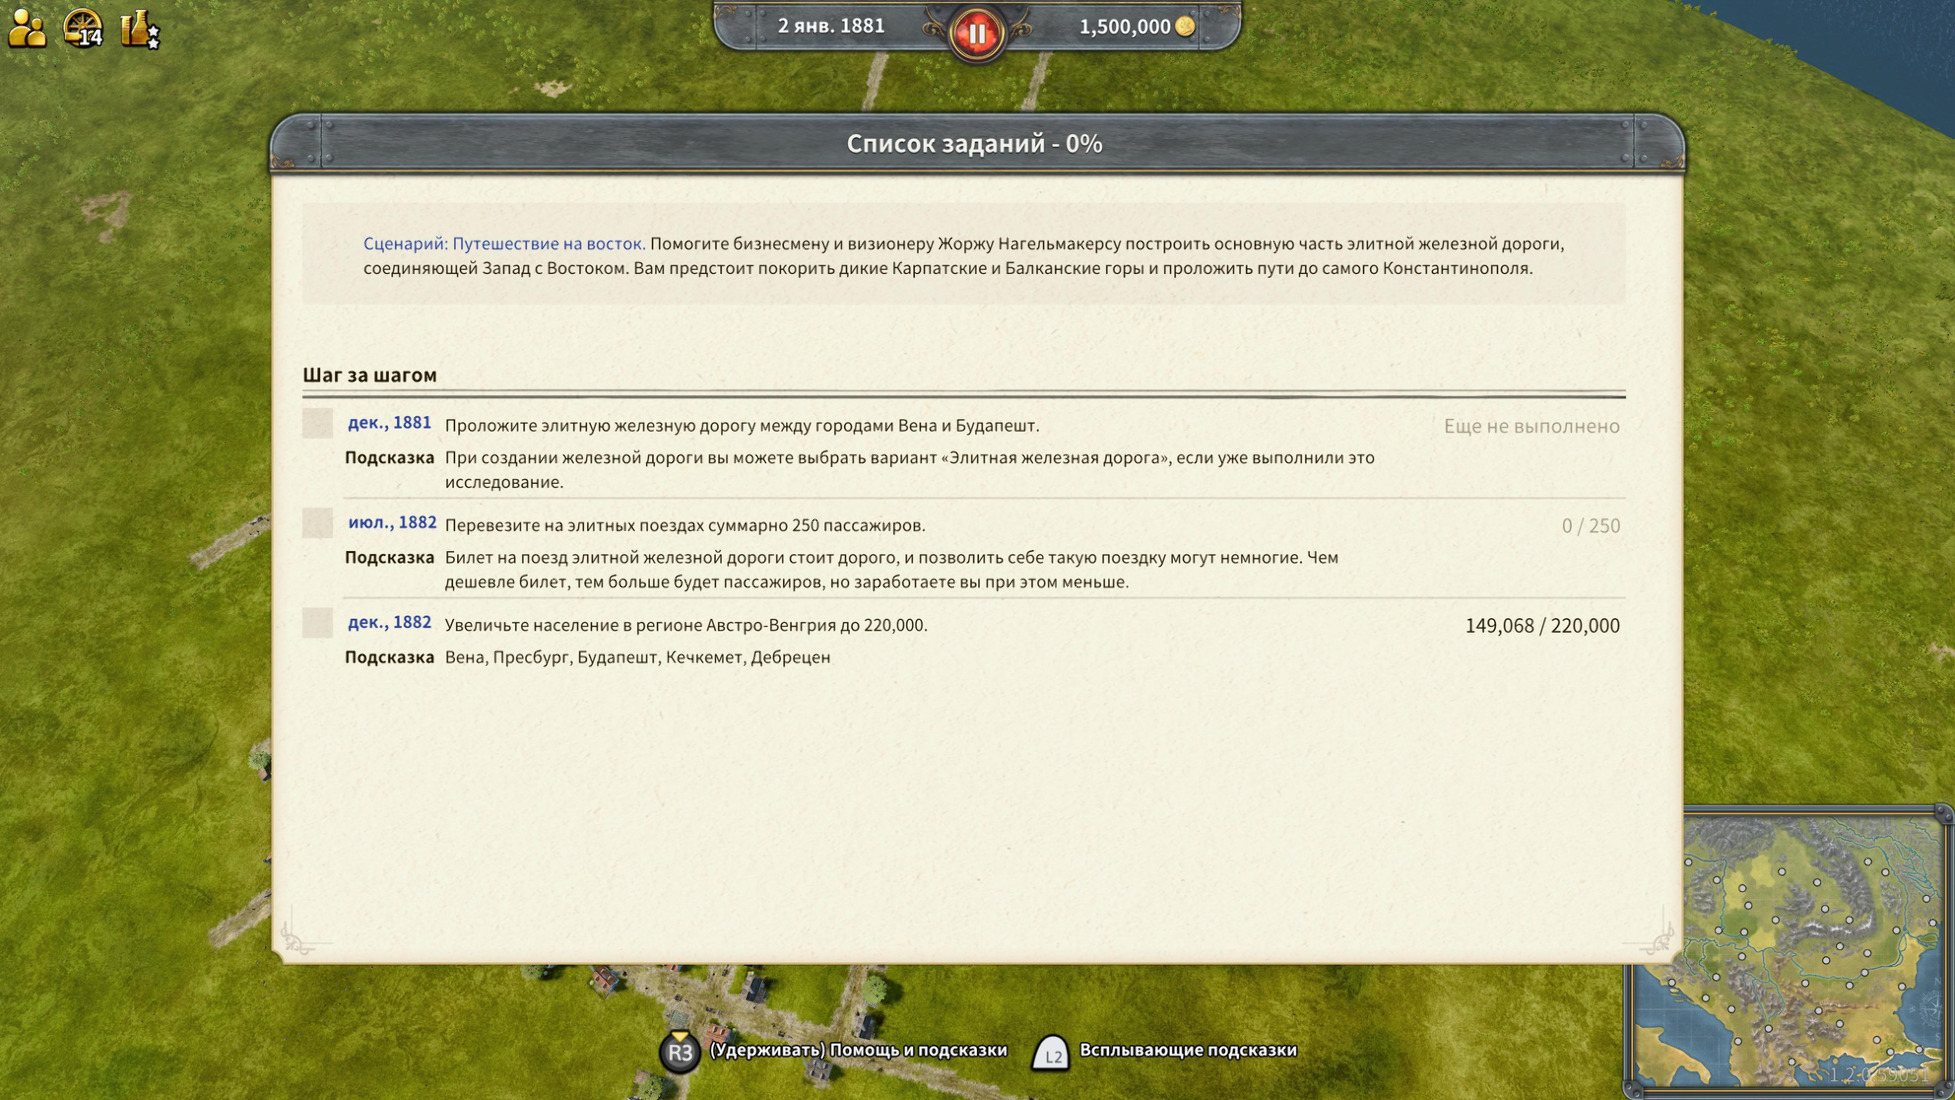Tick the 250 passengers task checkbox
This screenshot has height=1100, width=1955.
pyautogui.click(x=318, y=523)
